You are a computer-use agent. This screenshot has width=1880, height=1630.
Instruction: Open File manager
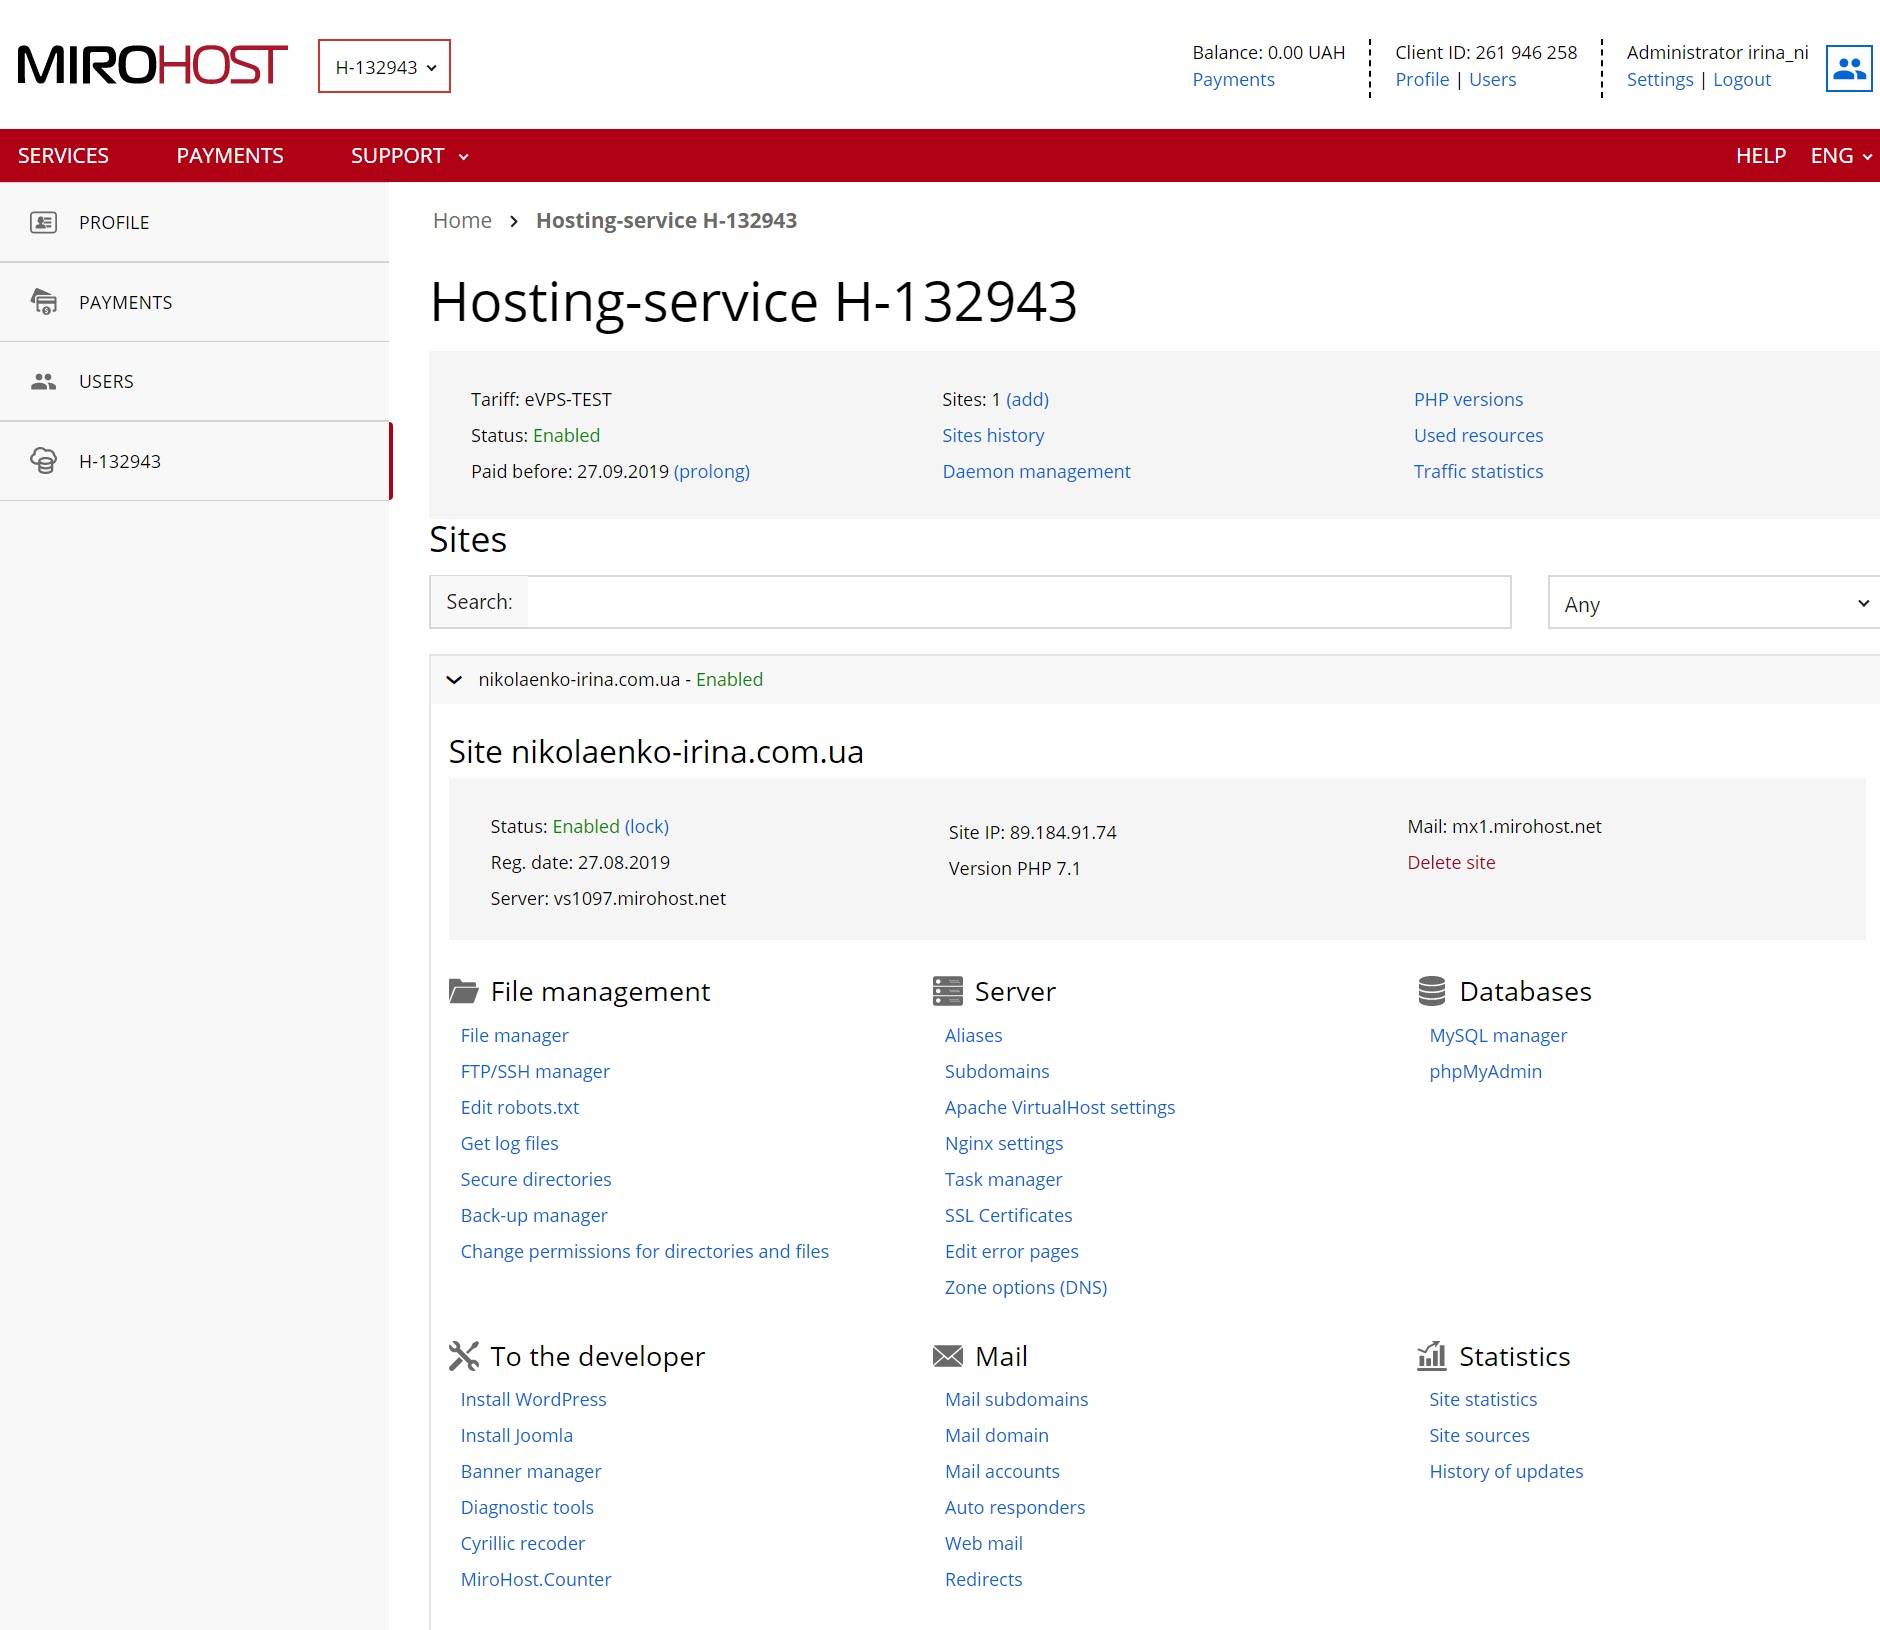point(514,1035)
